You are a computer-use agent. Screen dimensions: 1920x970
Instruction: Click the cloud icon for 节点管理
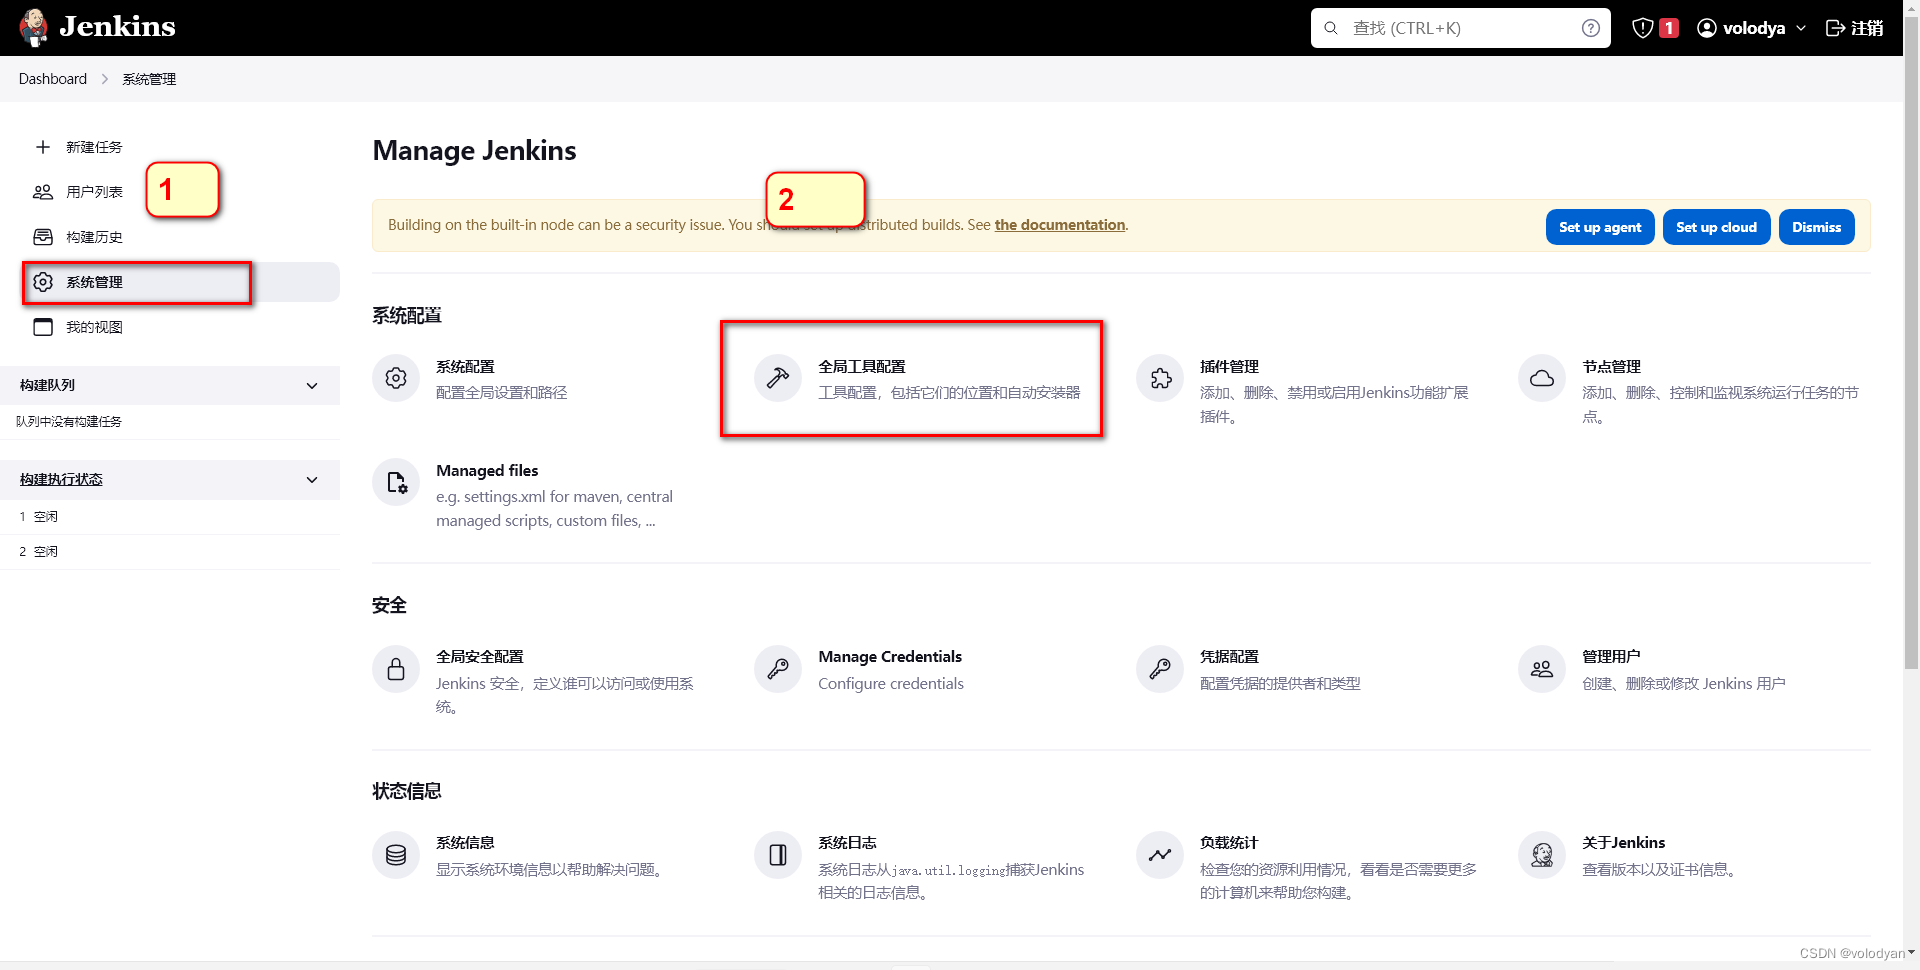coord(1542,378)
